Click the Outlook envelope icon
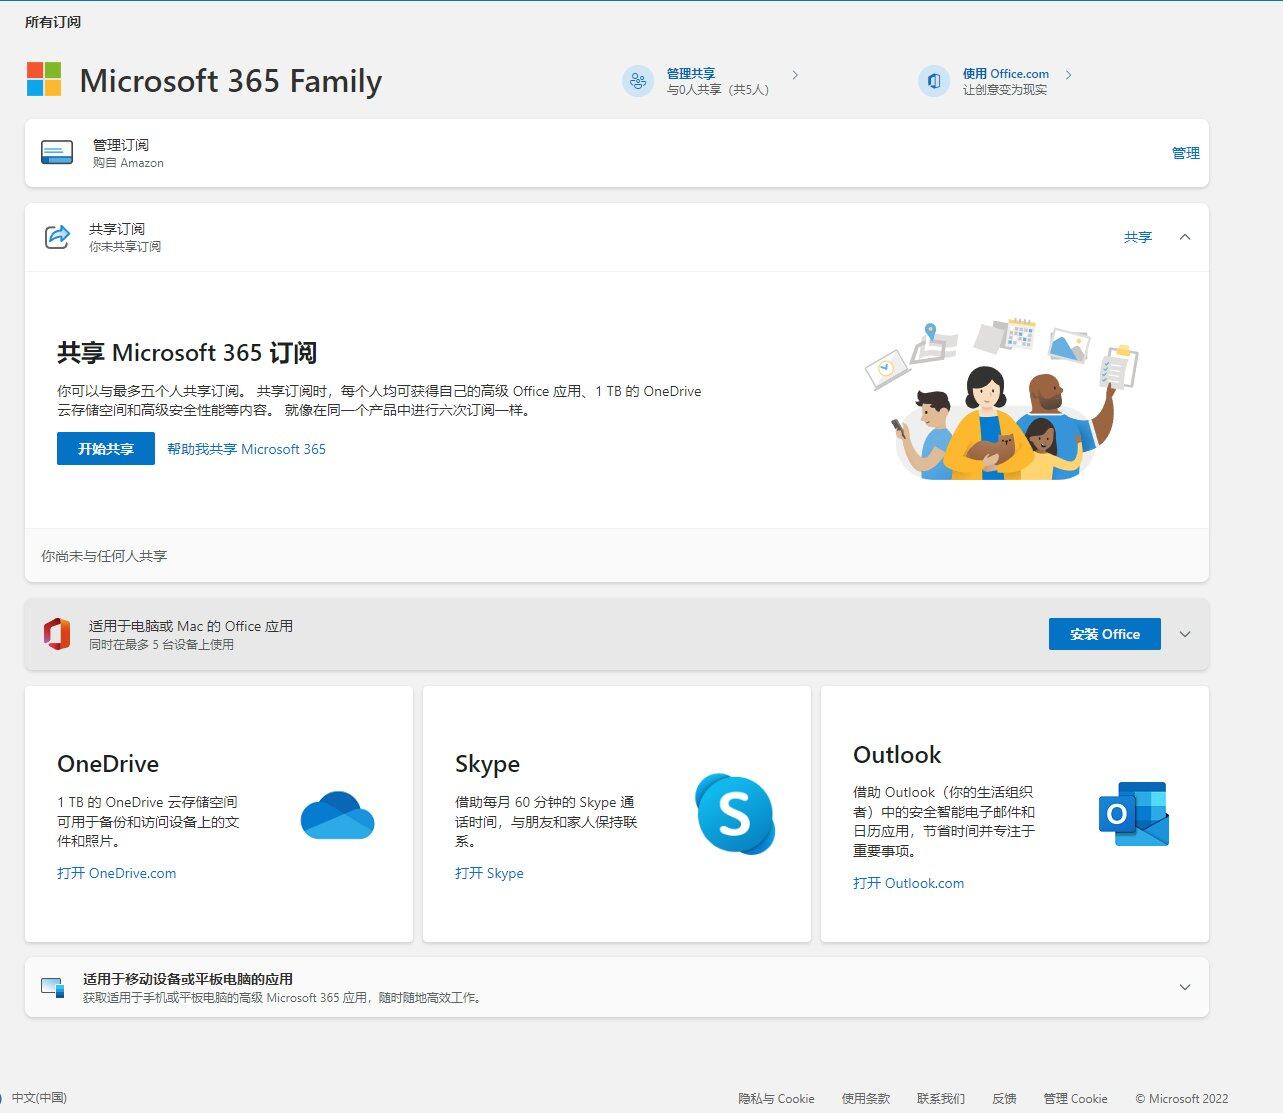Viewport: 1283px width, 1113px height. coord(1134,814)
